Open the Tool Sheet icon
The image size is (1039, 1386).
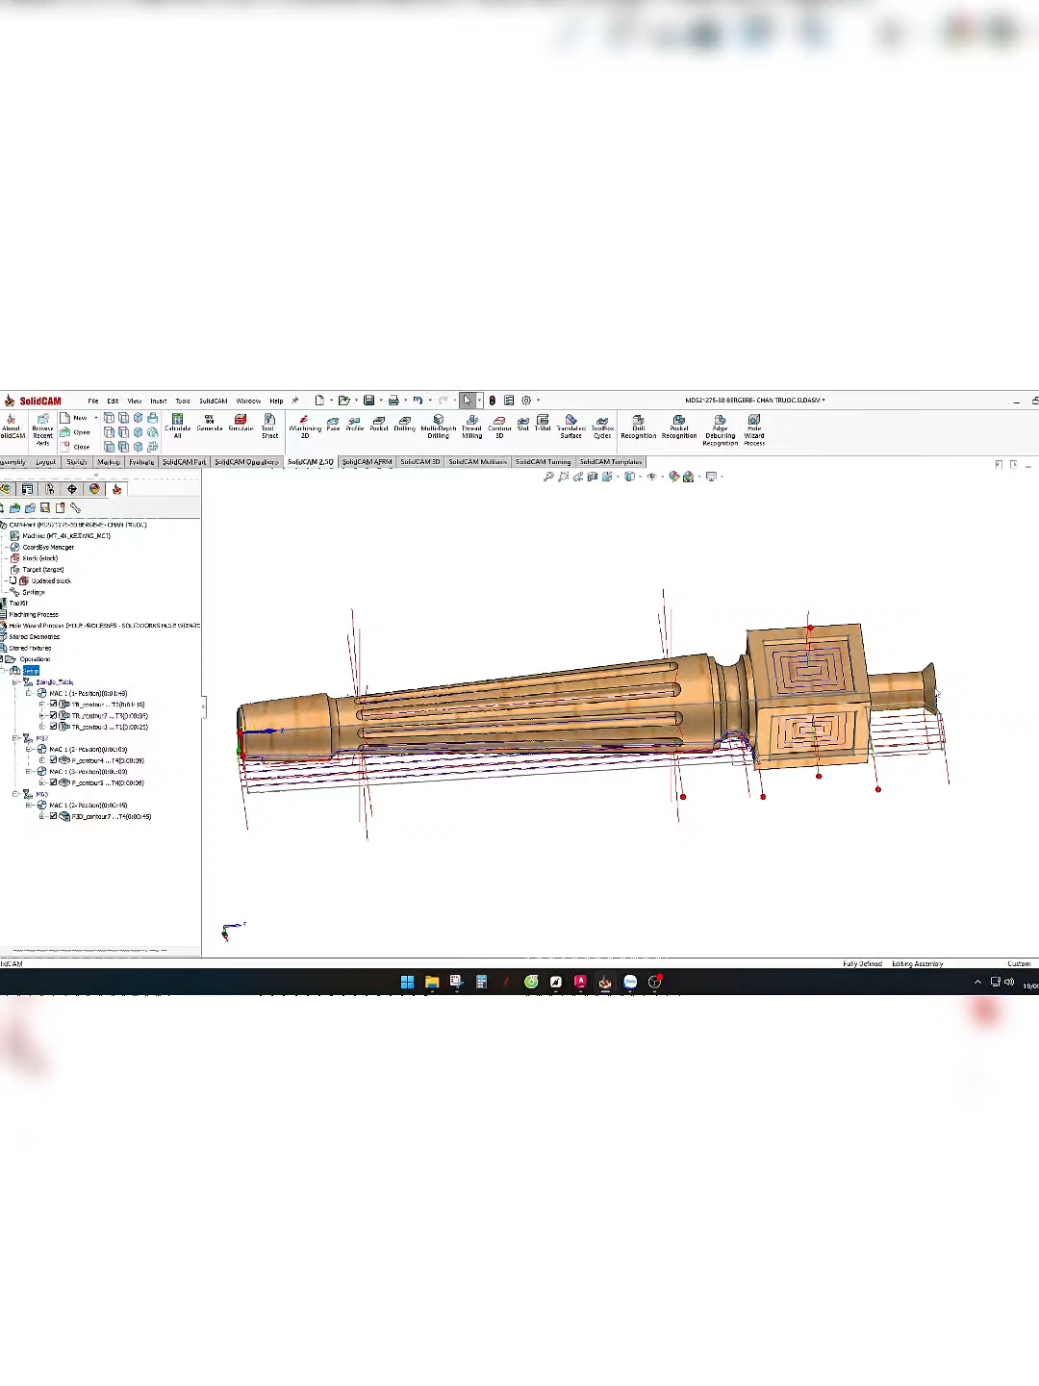(268, 426)
